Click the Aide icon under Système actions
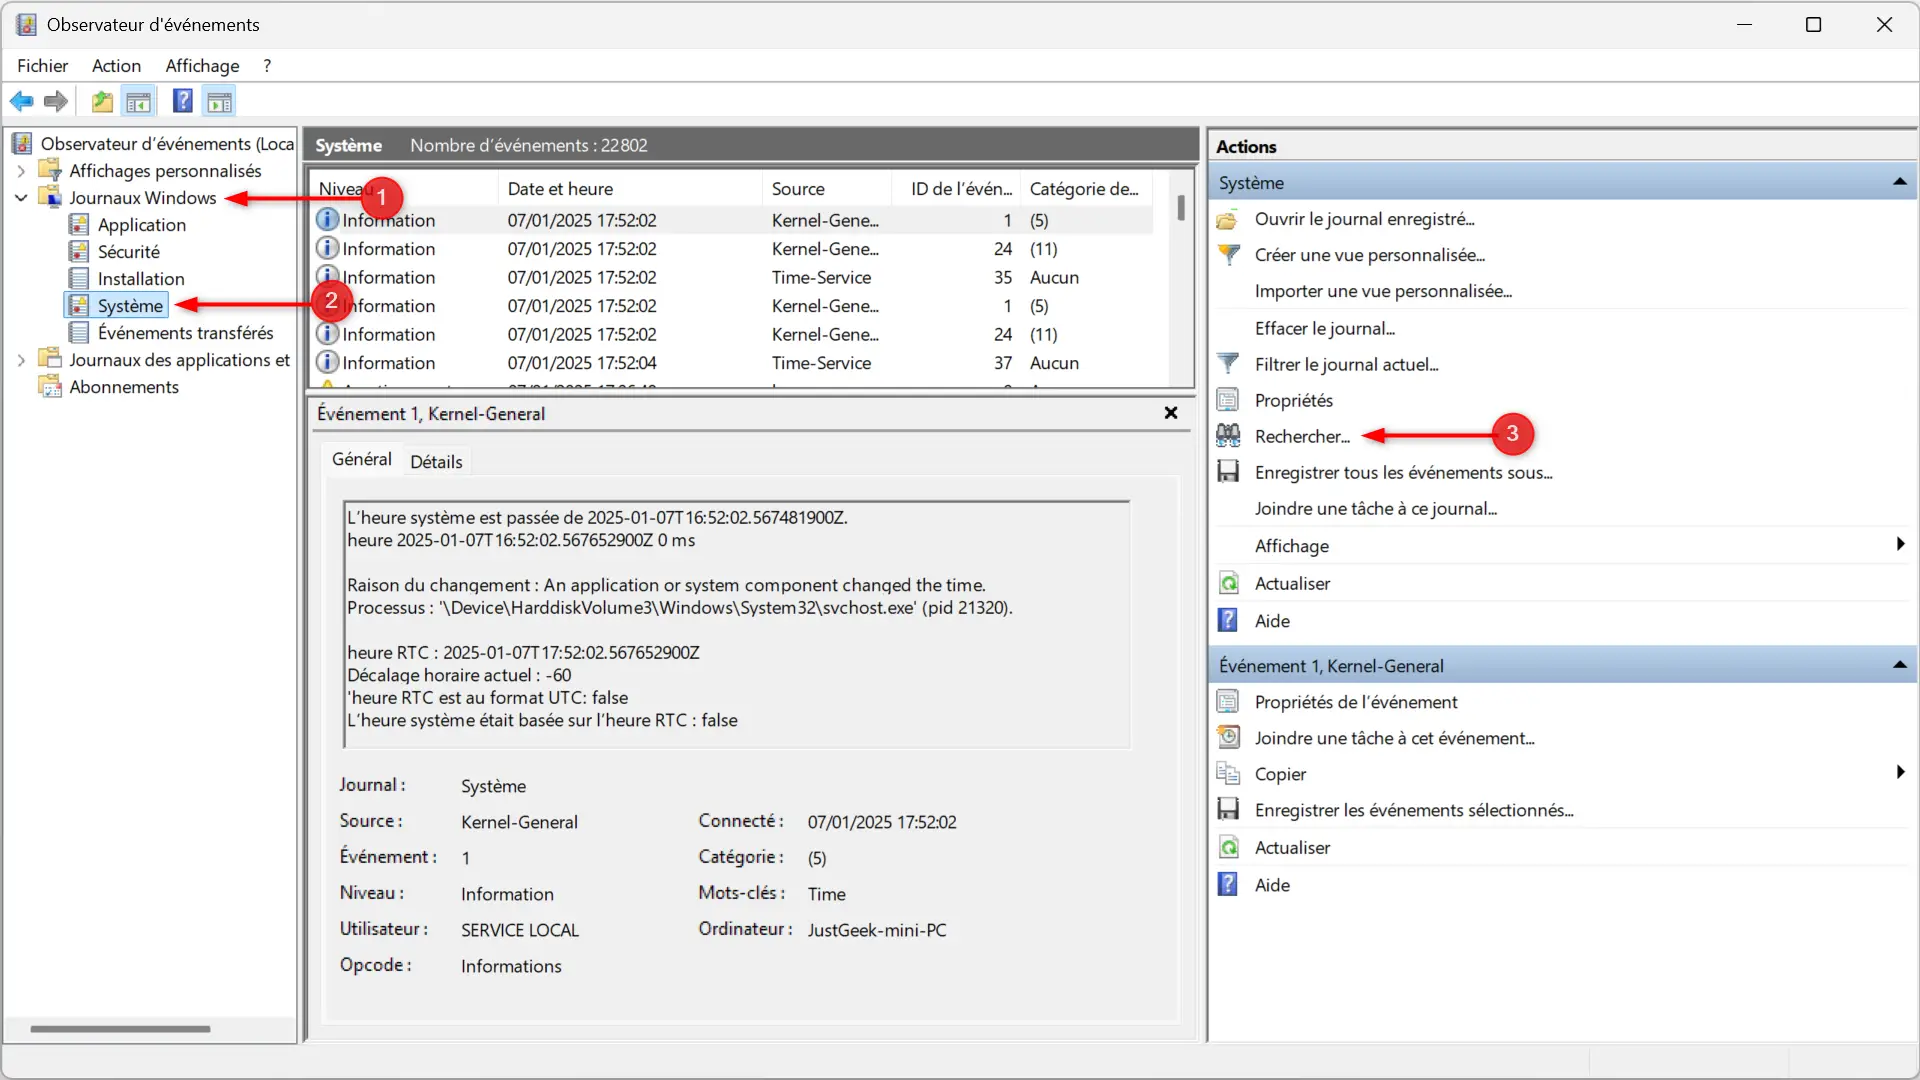This screenshot has width=1920, height=1080. (x=1228, y=620)
